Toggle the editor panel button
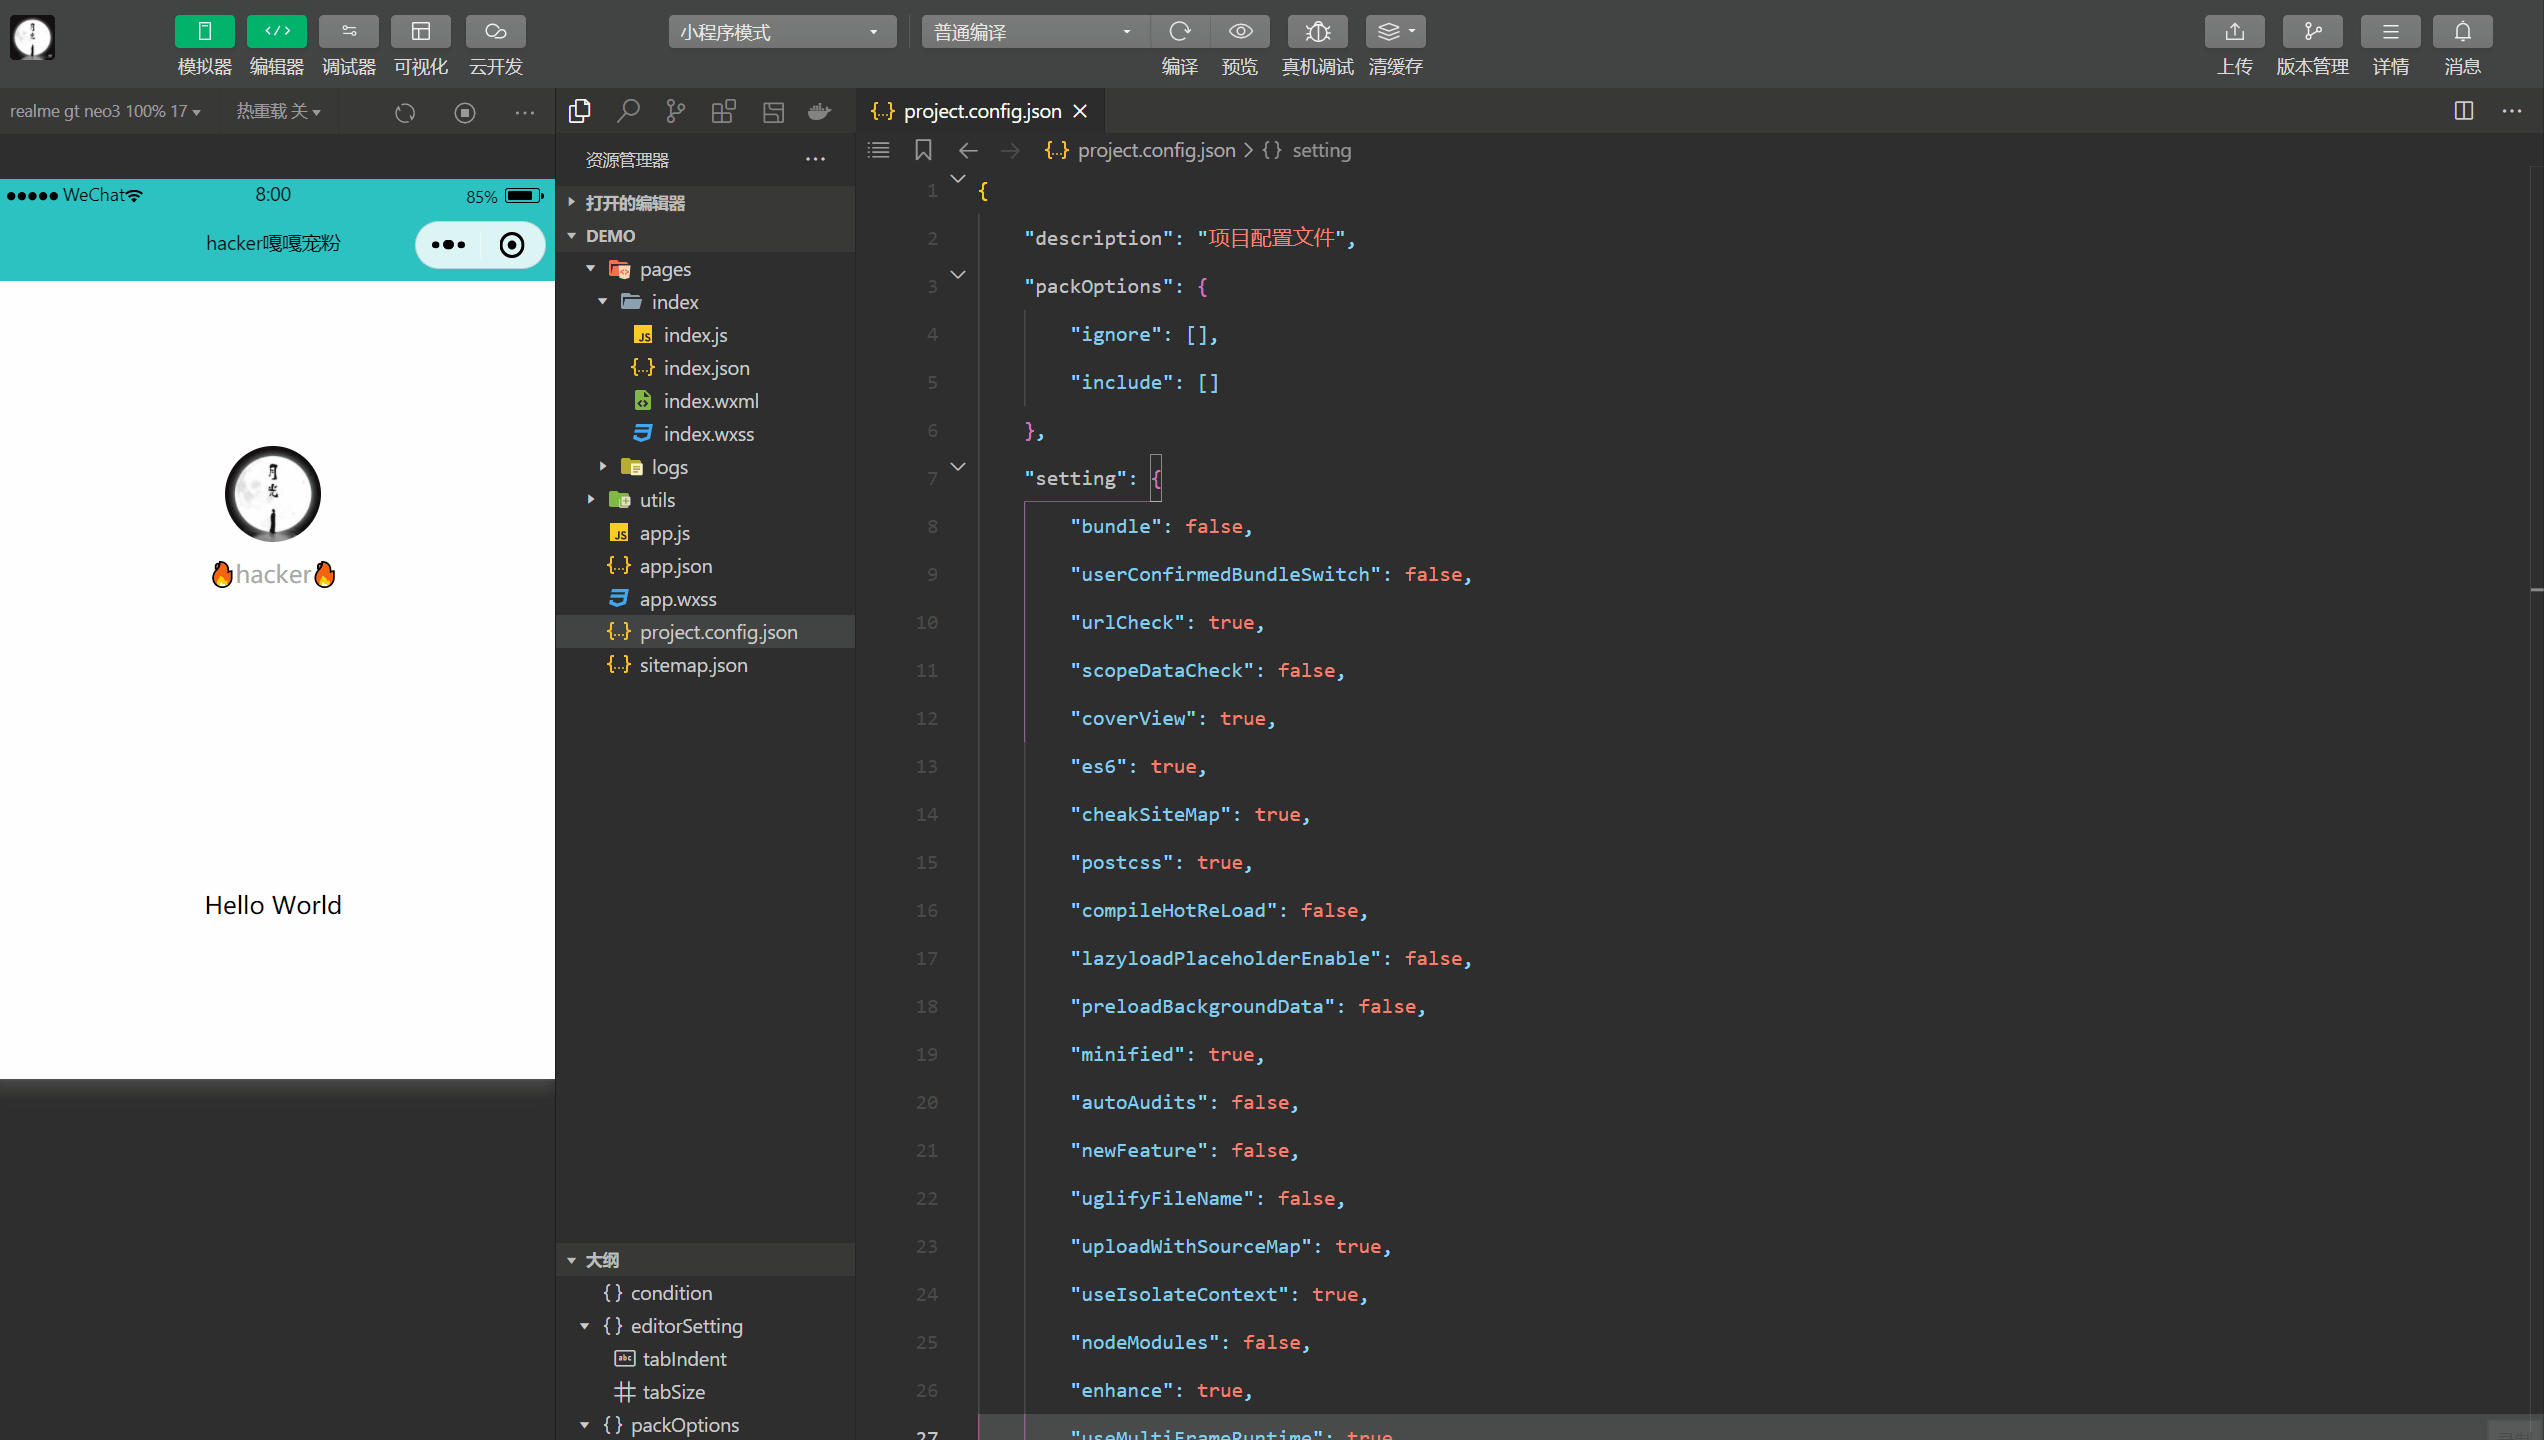Image resolution: width=2544 pixels, height=1440 pixels. [276, 32]
